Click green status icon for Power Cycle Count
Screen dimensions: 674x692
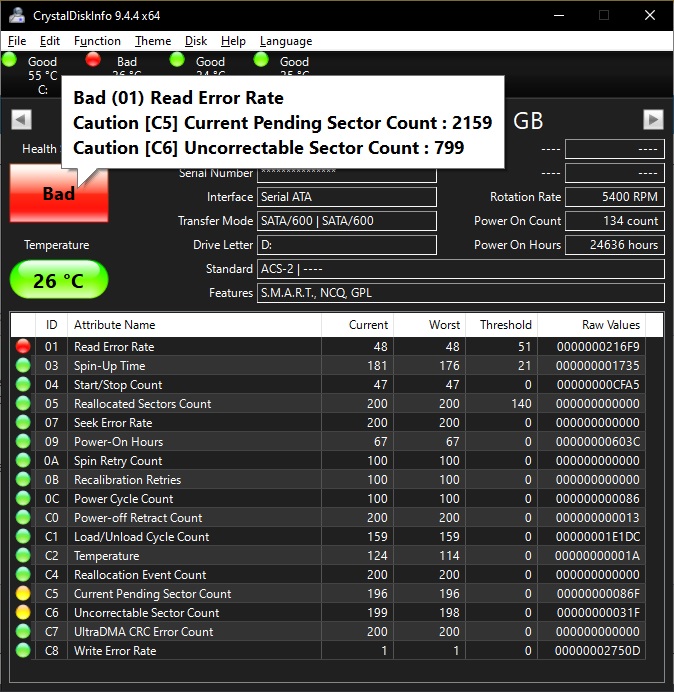(x=23, y=498)
